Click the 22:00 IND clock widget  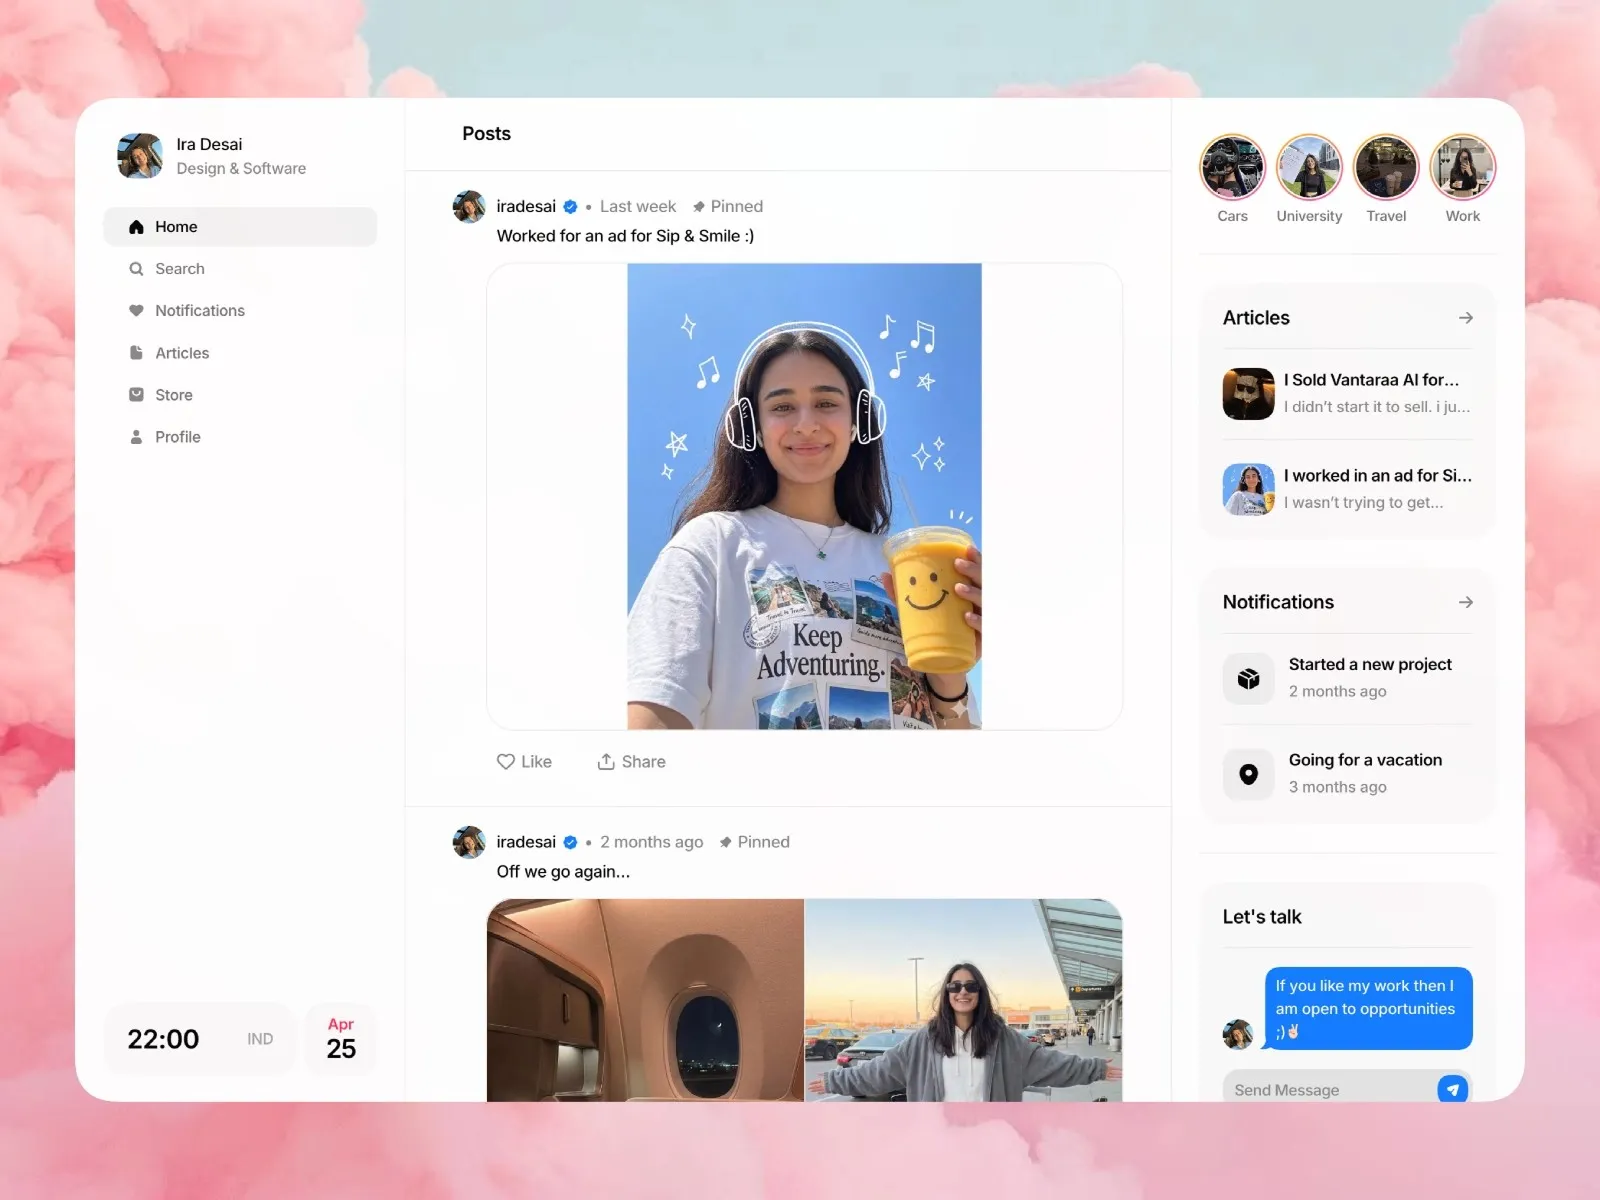click(199, 1039)
